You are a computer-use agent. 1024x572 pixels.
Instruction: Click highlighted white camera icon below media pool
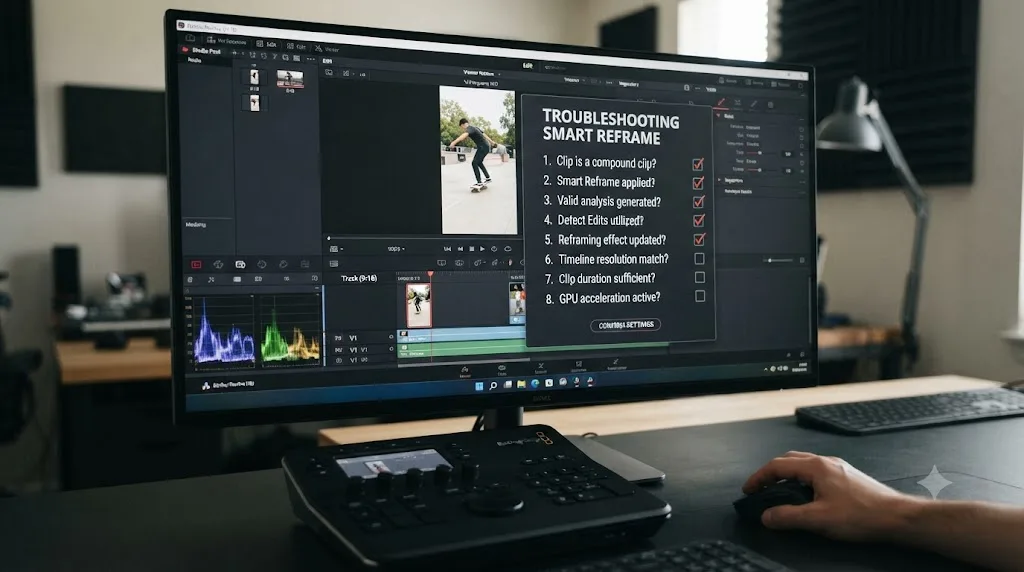[x=240, y=264]
